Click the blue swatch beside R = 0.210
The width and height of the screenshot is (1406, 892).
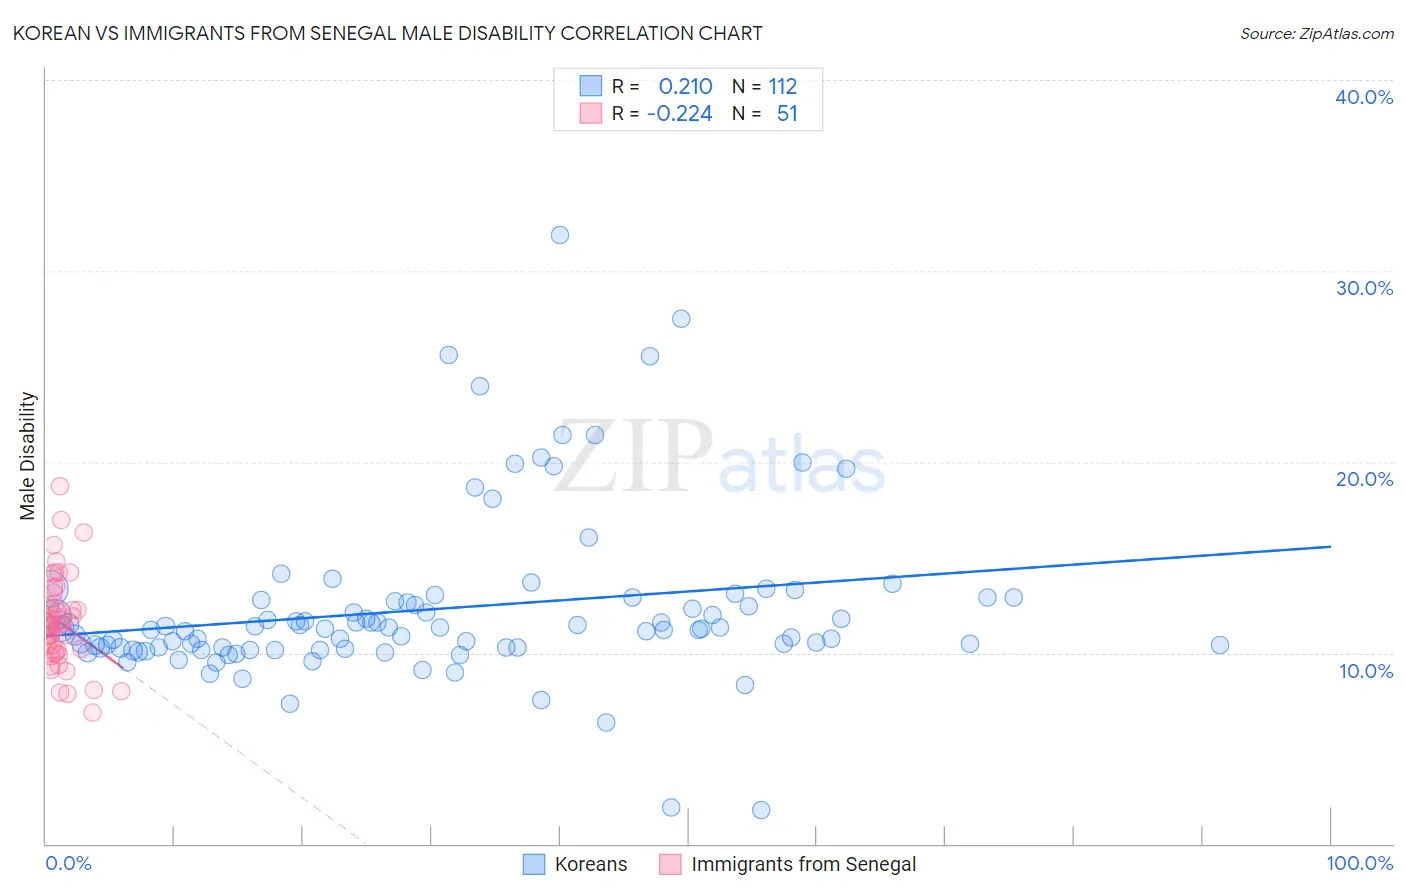[591, 86]
